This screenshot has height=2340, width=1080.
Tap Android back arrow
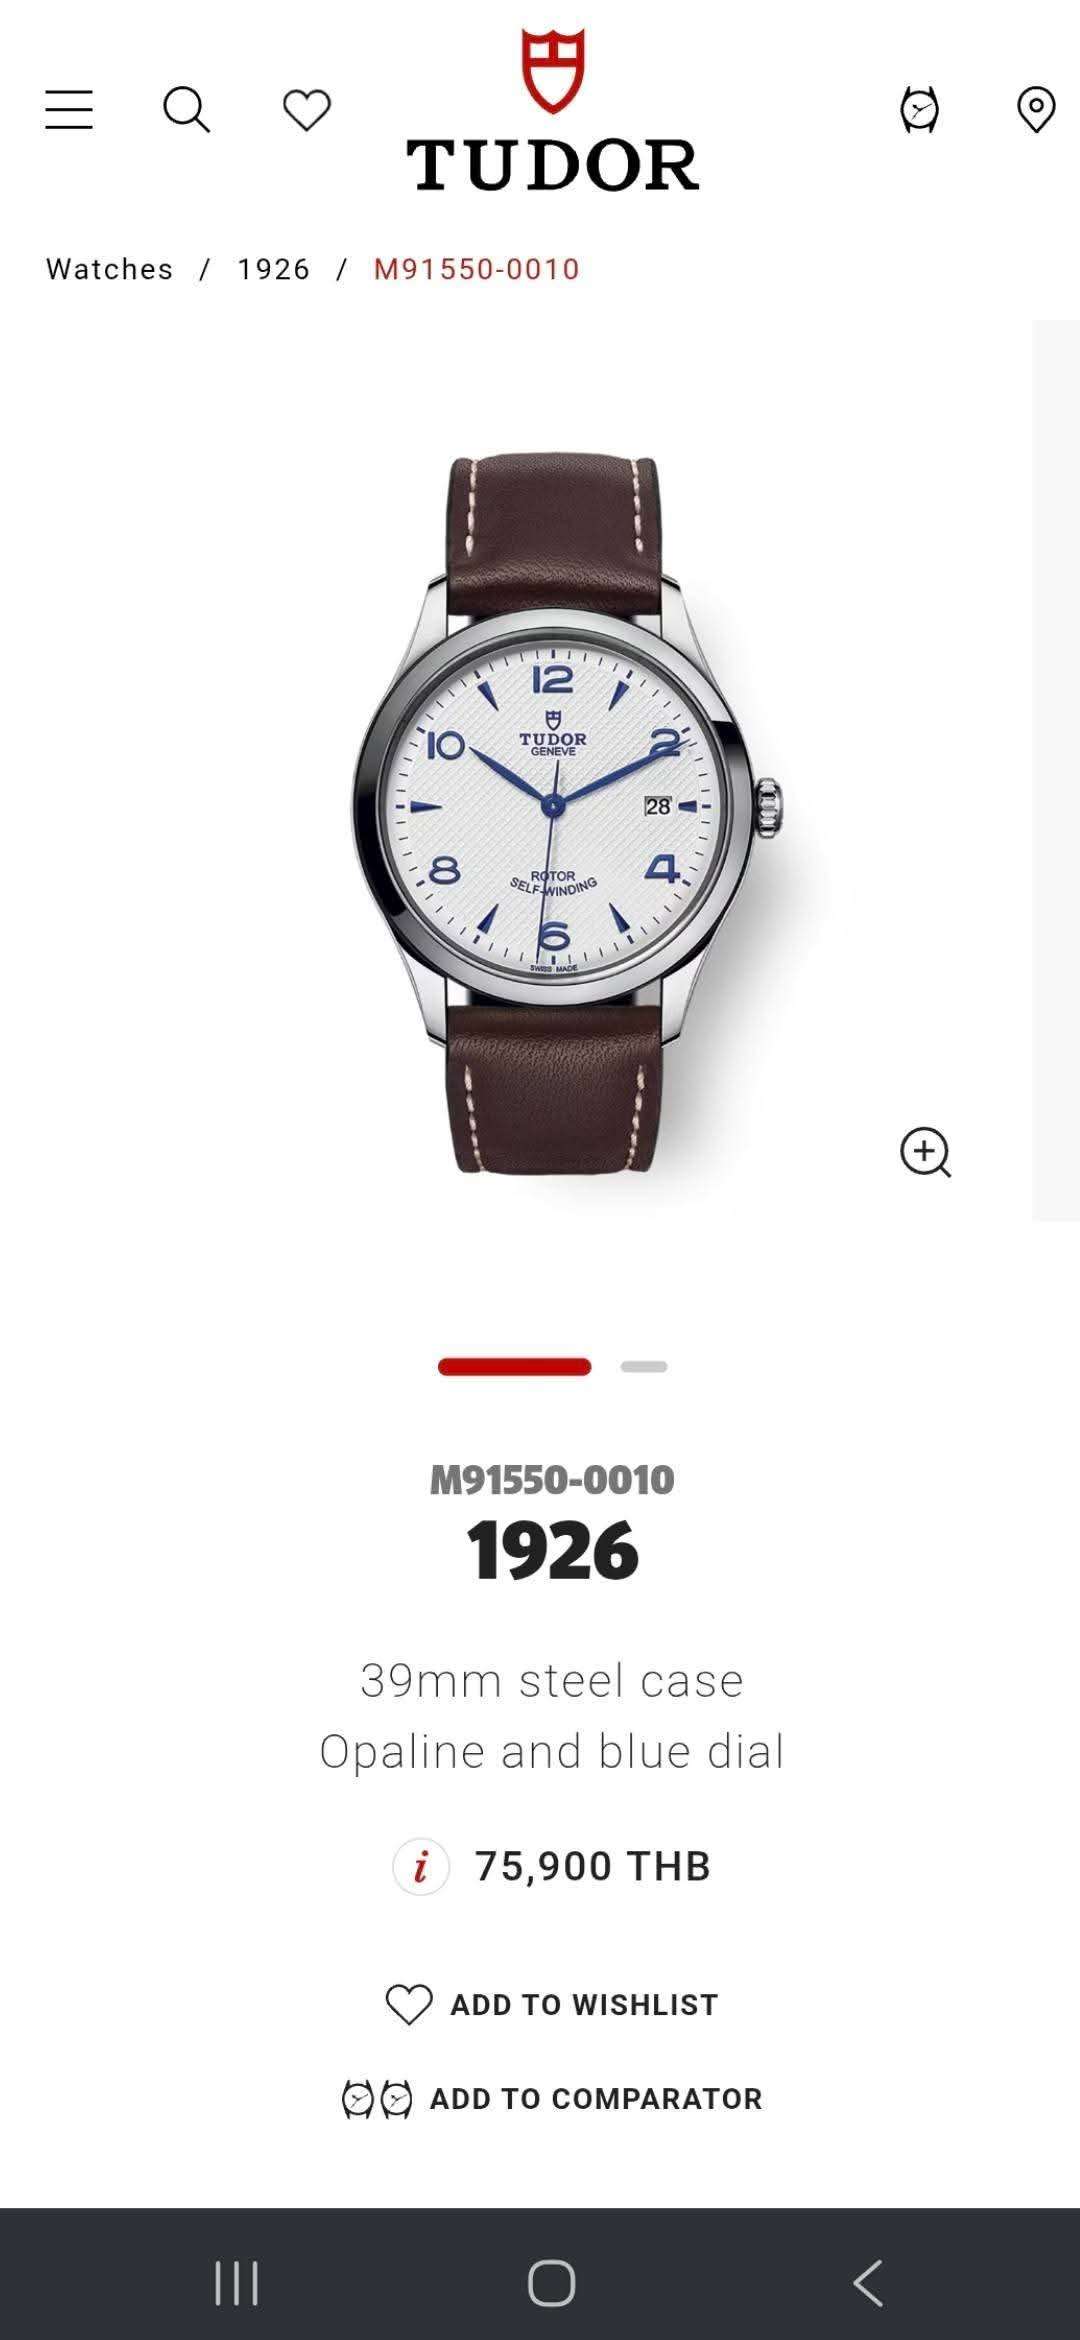point(868,2283)
